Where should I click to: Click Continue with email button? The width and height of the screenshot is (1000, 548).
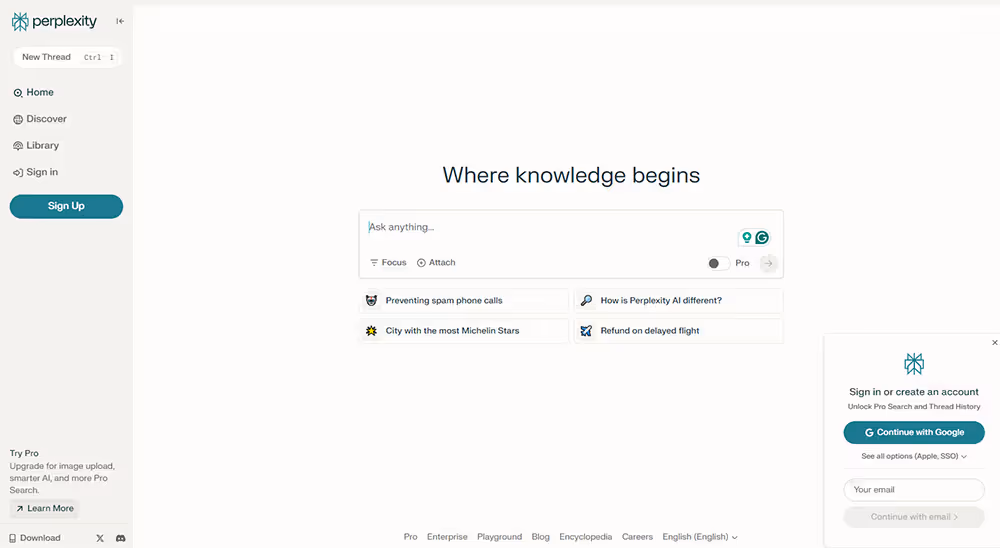(914, 517)
